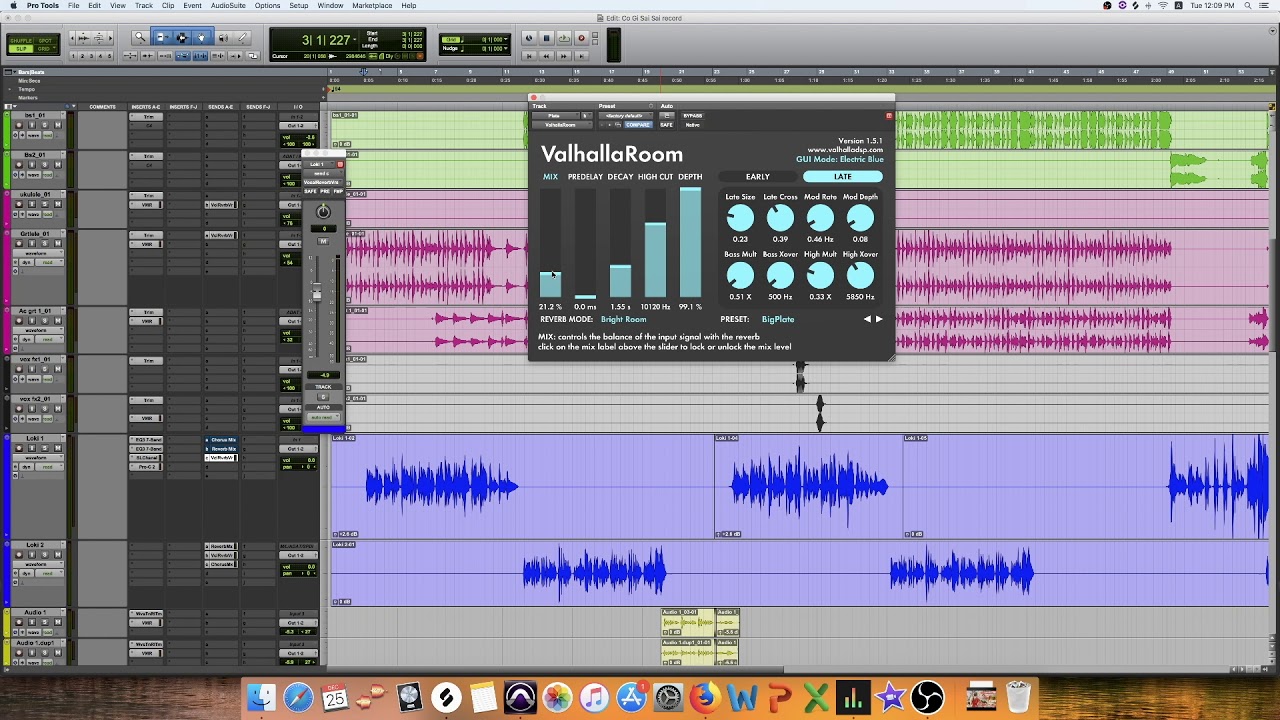Viewport: 1280px width, 720px height.
Task: Toggle Grid edit mode
Action: [45, 48]
